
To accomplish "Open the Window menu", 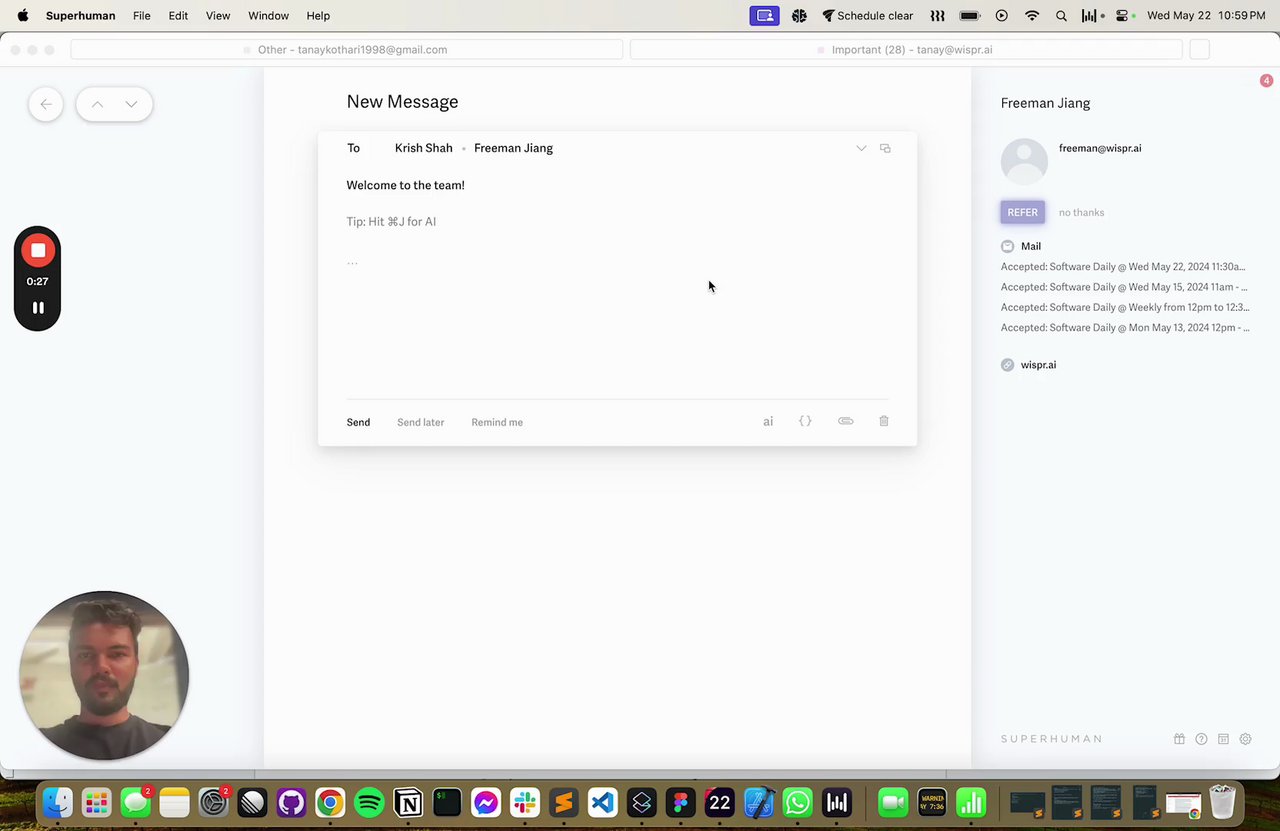I will click(x=268, y=16).
